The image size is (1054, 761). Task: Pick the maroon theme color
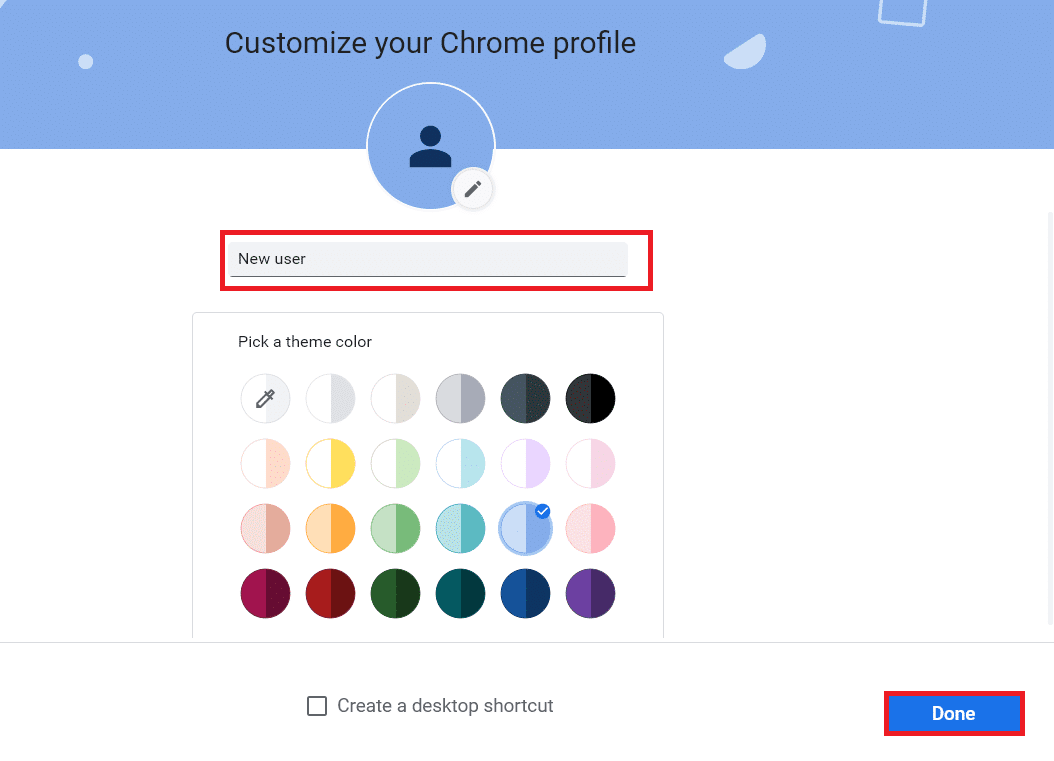(265, 593)
